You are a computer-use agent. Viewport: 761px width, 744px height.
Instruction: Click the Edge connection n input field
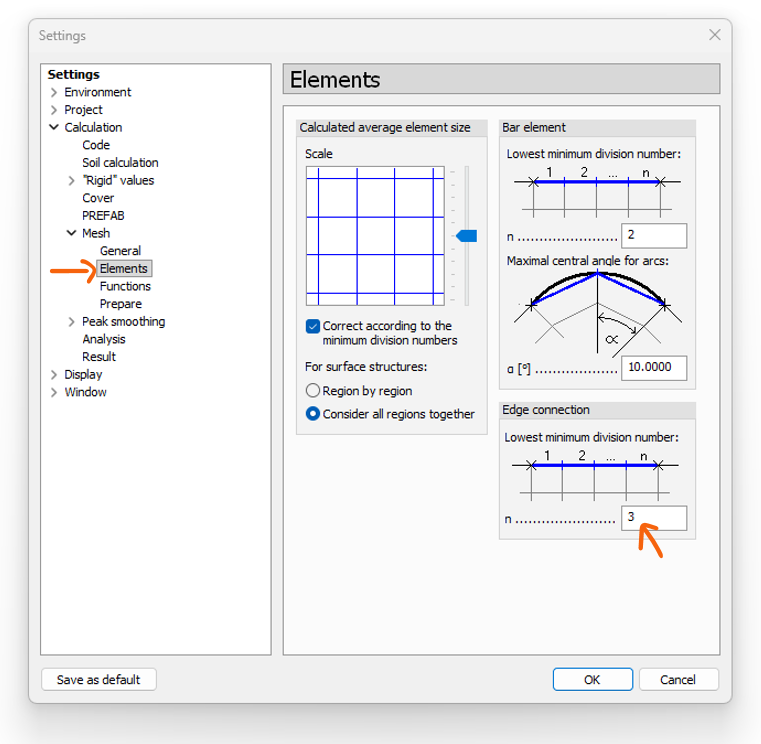(x=654, y=518)
